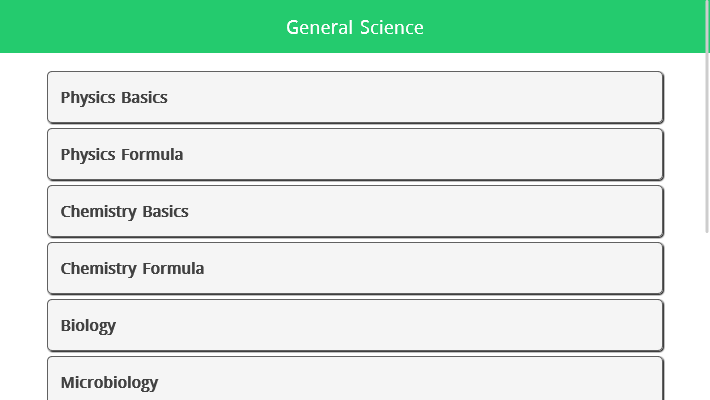710x400 pixels.
Task: Click the "Physics Basics" label text
Action: point(114,97)
